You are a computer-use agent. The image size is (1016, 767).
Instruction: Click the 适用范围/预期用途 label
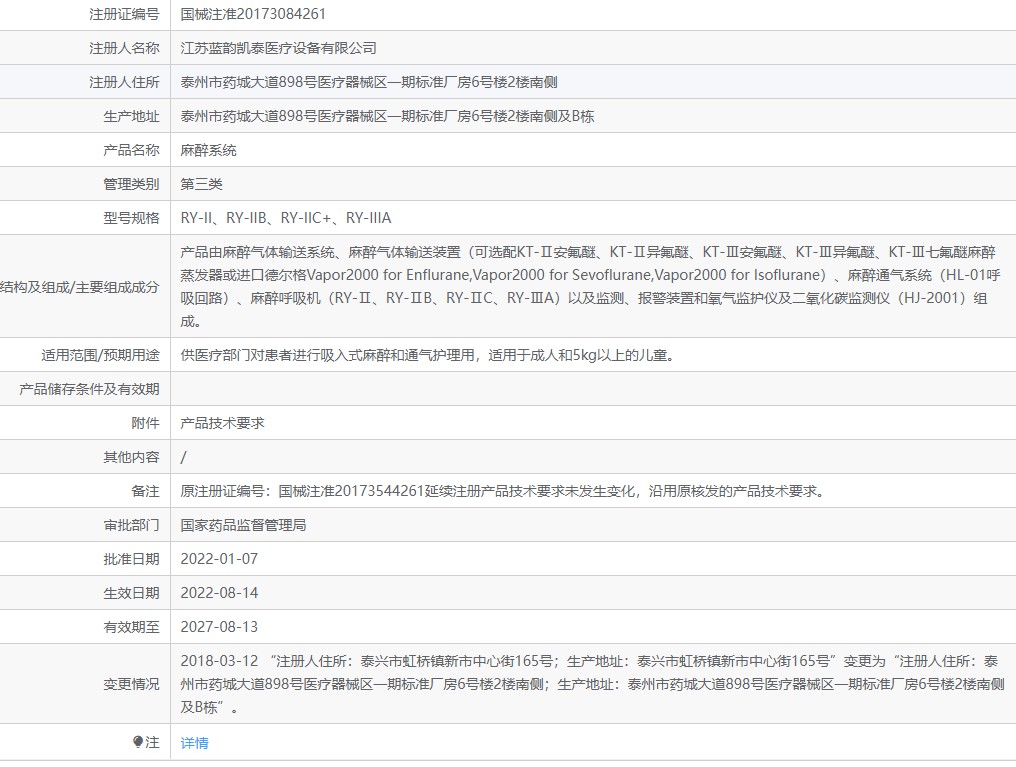(100, 355)
